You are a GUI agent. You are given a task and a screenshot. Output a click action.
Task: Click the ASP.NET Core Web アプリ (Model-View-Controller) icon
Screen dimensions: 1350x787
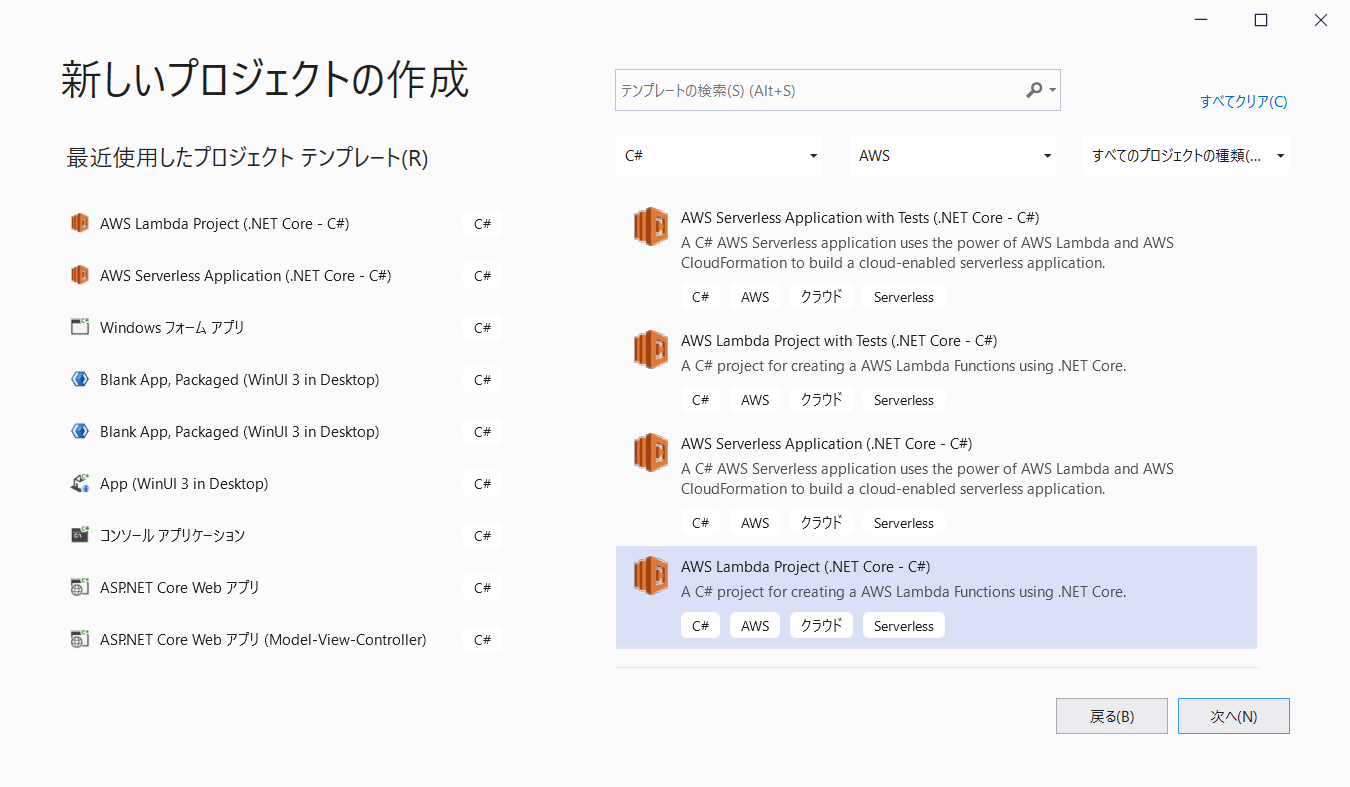click(x=80, y=639)
